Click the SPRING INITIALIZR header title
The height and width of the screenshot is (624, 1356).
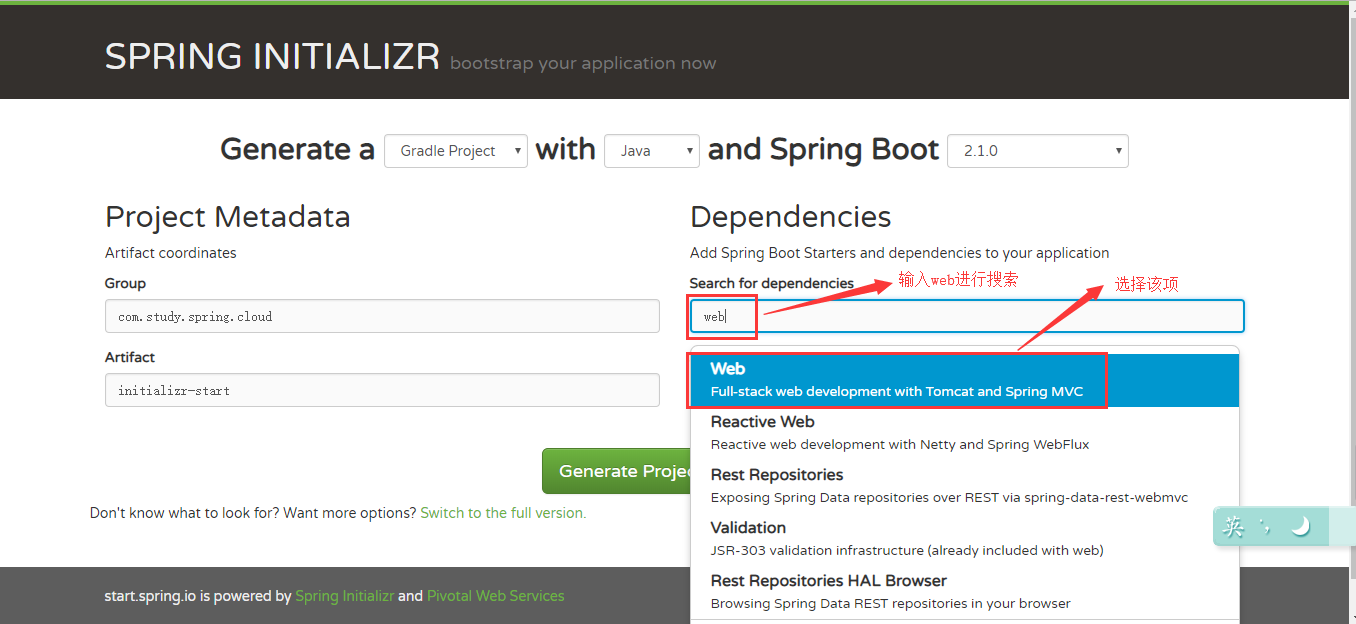click(272, 57)
